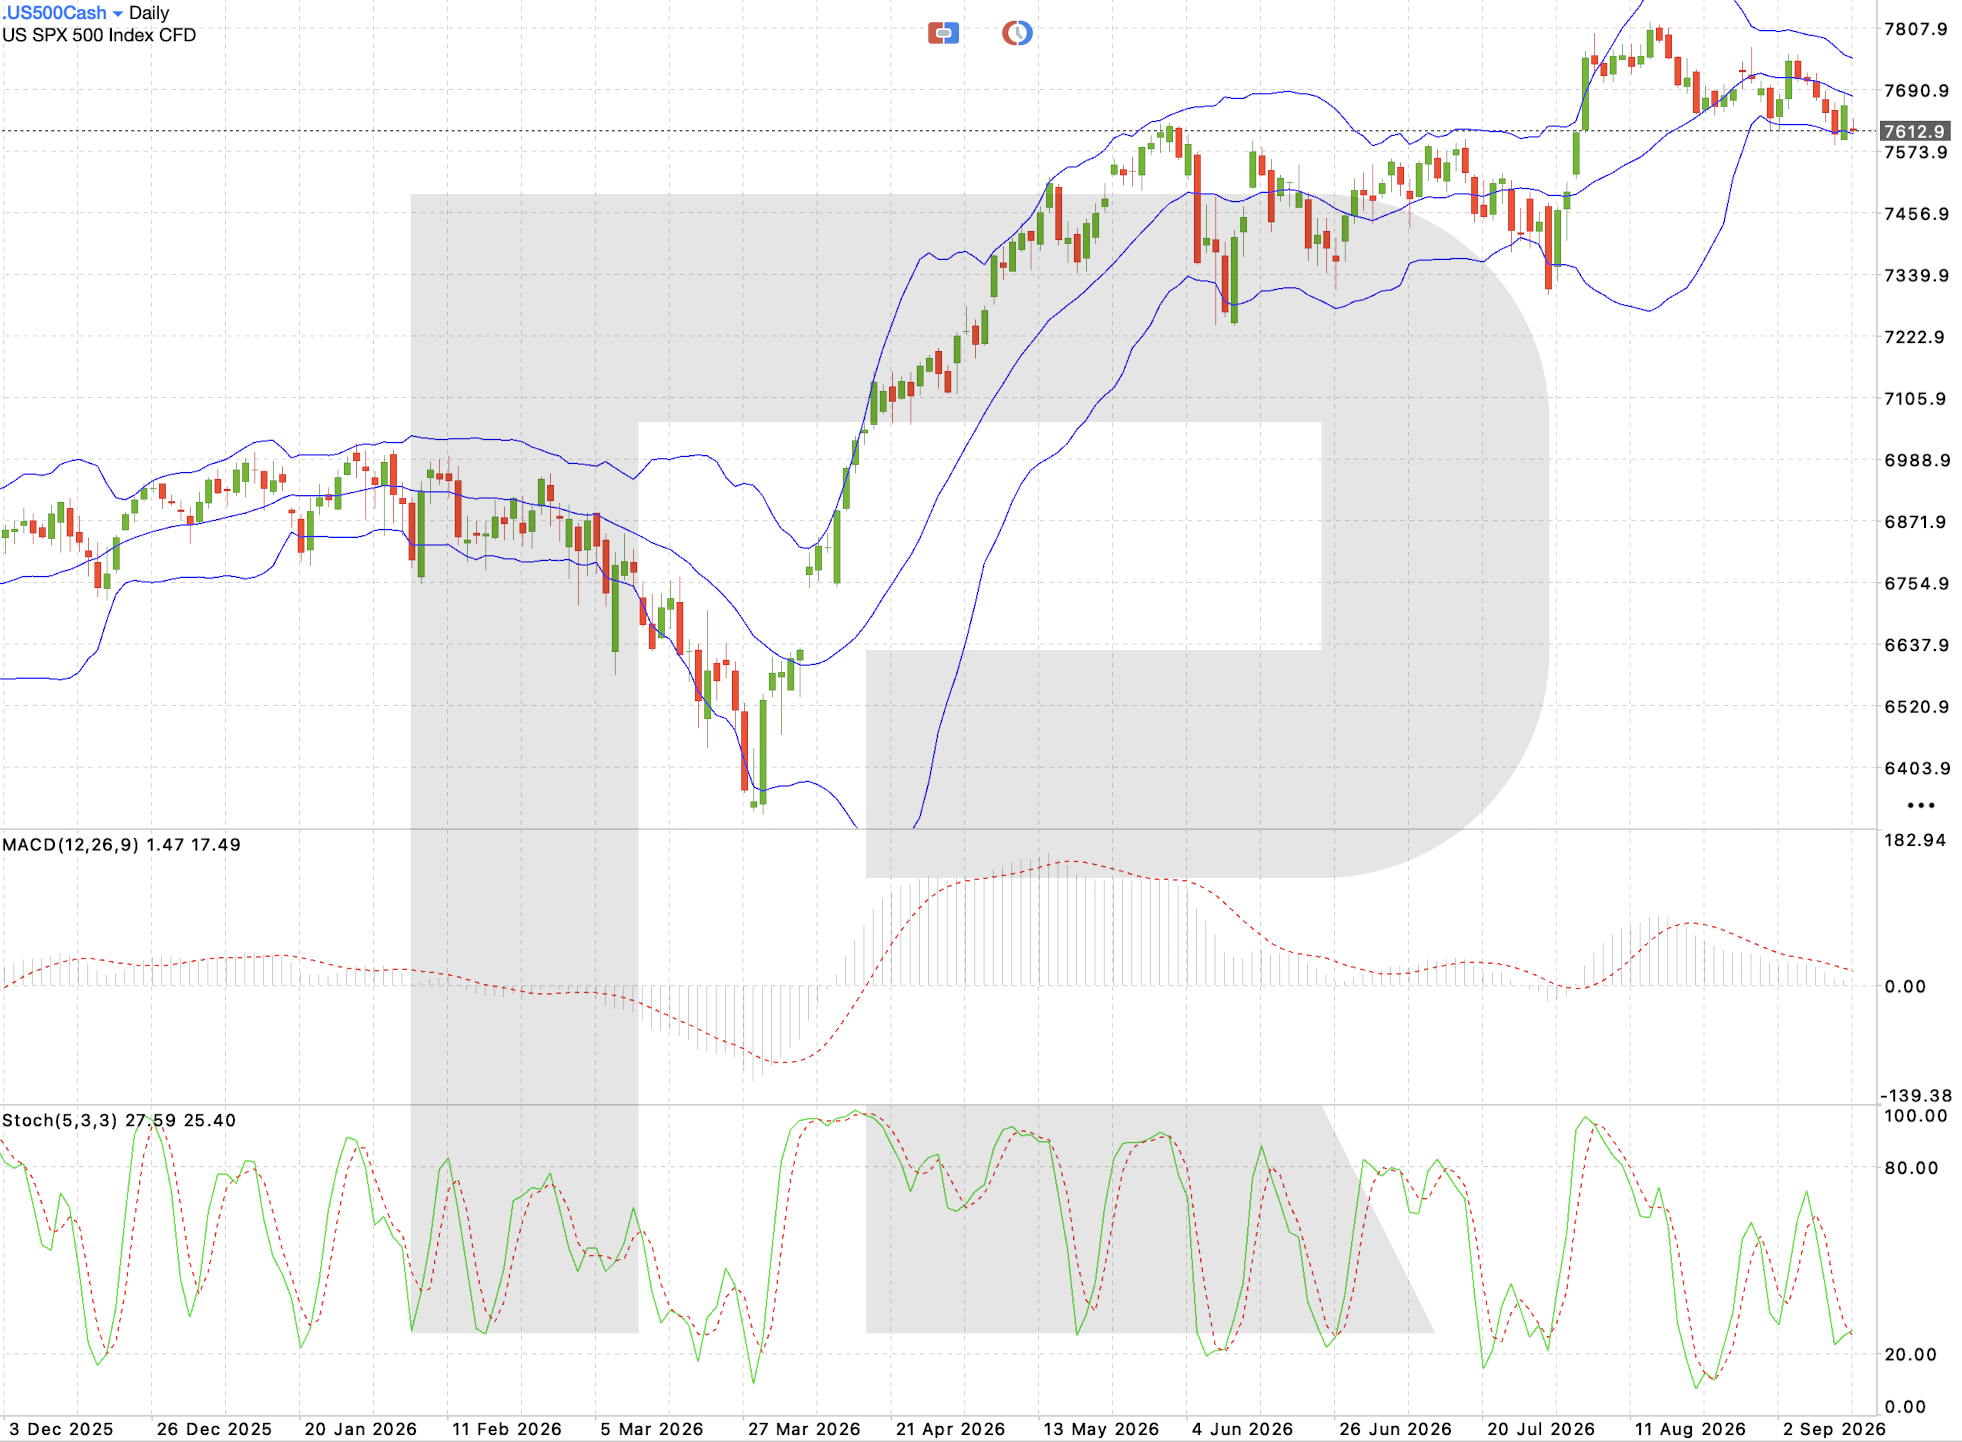This screenshot has height=1442, width=1962.
Task: Click the 6754.9 price axis label
Action: (1916, 584)
